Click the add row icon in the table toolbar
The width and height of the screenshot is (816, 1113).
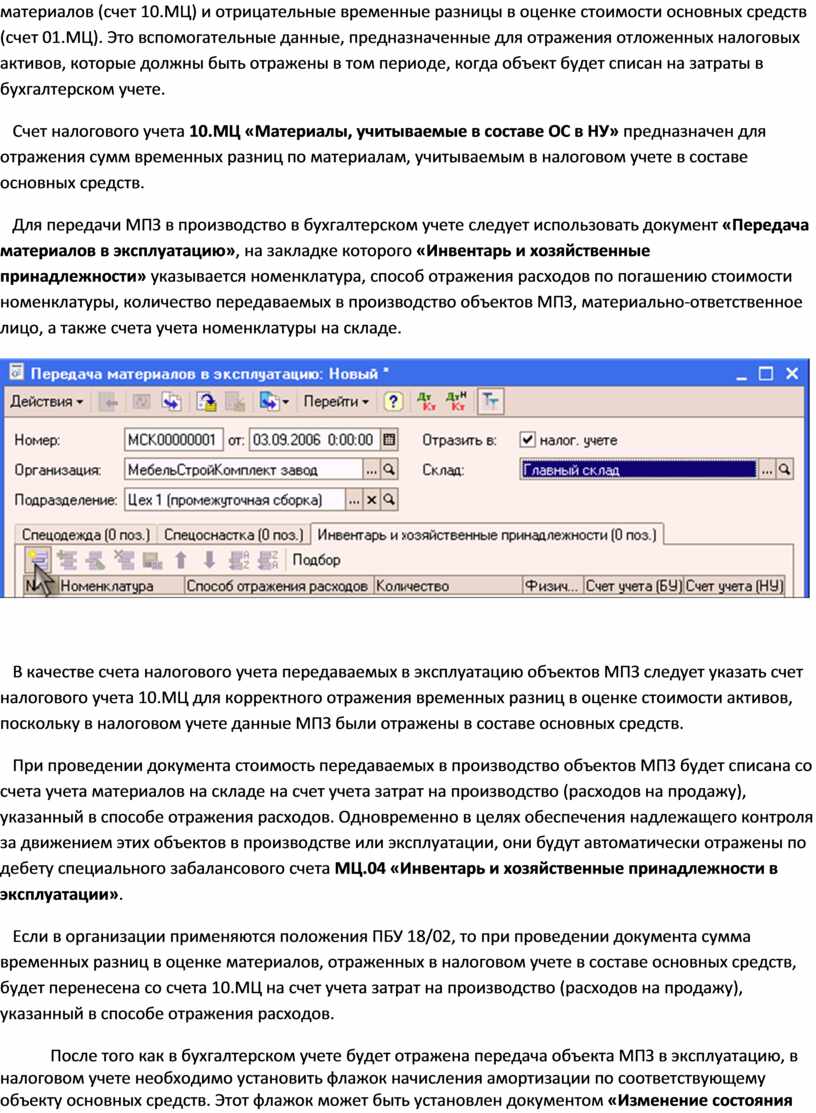[x=37, y=560]
